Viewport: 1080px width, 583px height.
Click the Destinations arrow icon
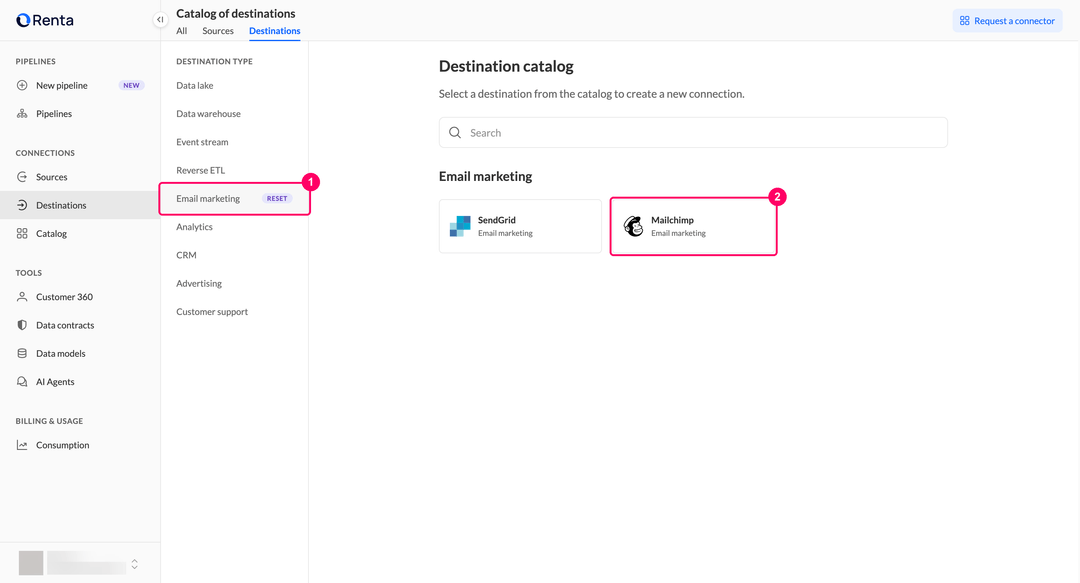tap(22, 205)
